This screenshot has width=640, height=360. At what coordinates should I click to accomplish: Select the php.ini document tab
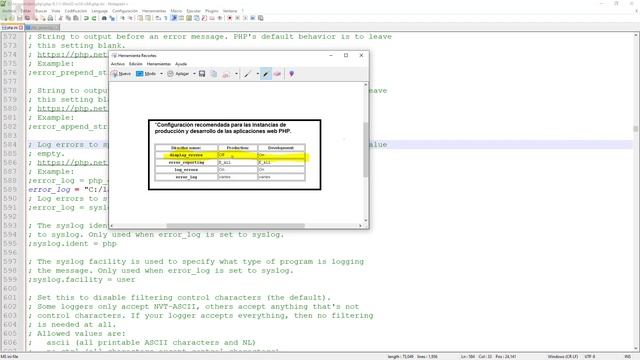(12, 27)
